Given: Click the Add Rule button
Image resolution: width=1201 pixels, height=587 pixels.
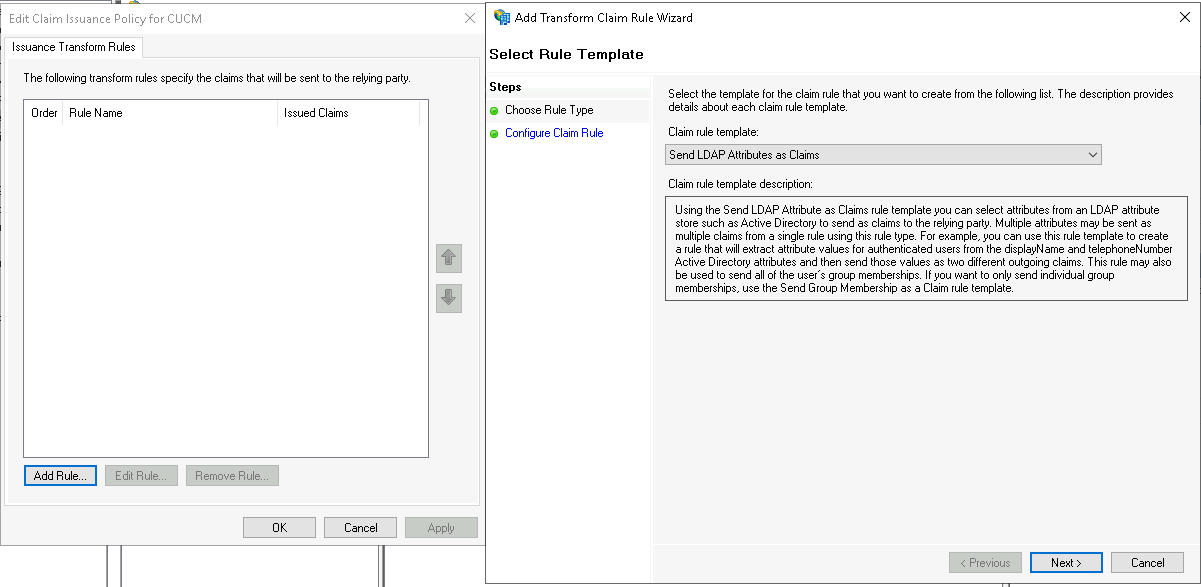Looking at the screenshot, I should coord(60,476).
